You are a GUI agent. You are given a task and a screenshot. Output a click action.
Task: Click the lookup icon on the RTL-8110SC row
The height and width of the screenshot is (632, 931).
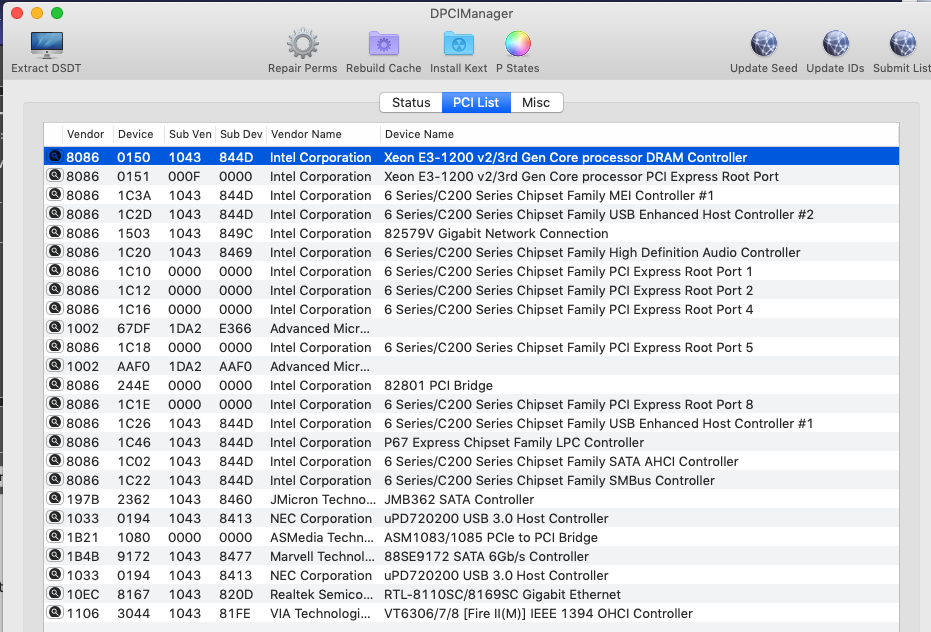55,594
